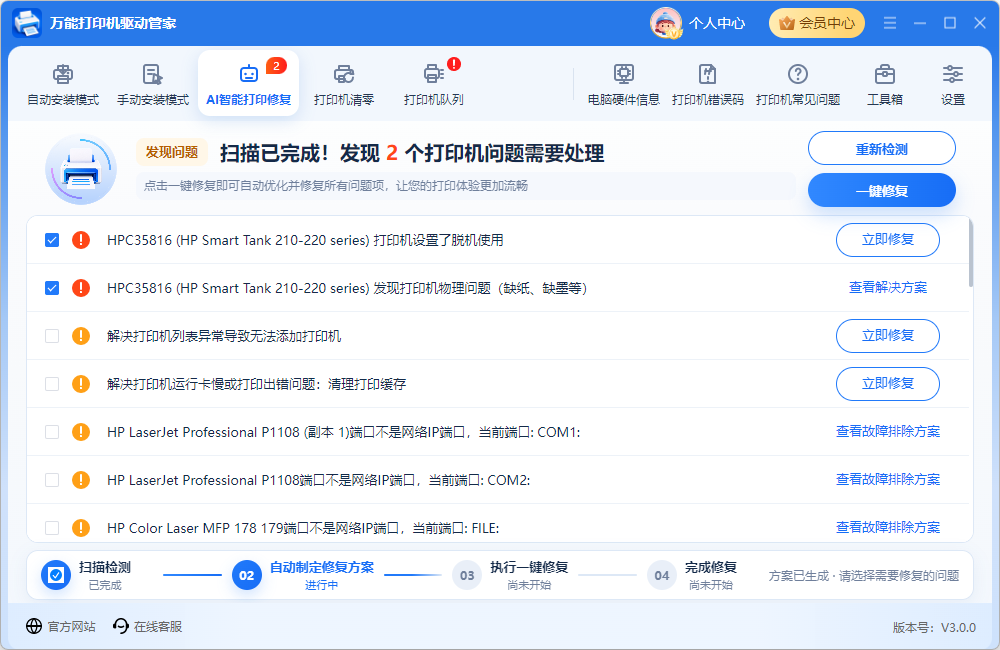Click the user avatar icon
The width and height of the screenshot is (1000, 650).
(665, 23)
